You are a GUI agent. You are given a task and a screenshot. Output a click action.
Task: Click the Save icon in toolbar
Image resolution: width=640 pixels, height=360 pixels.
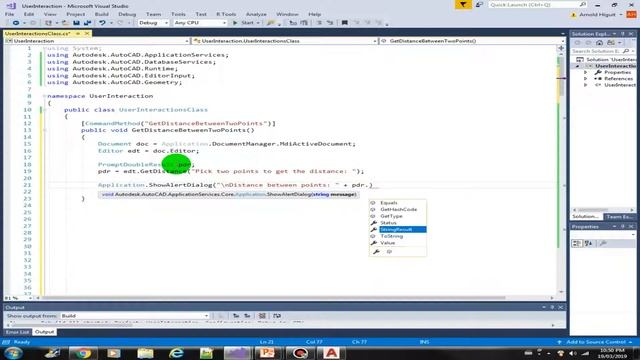(x=76, y=23)
